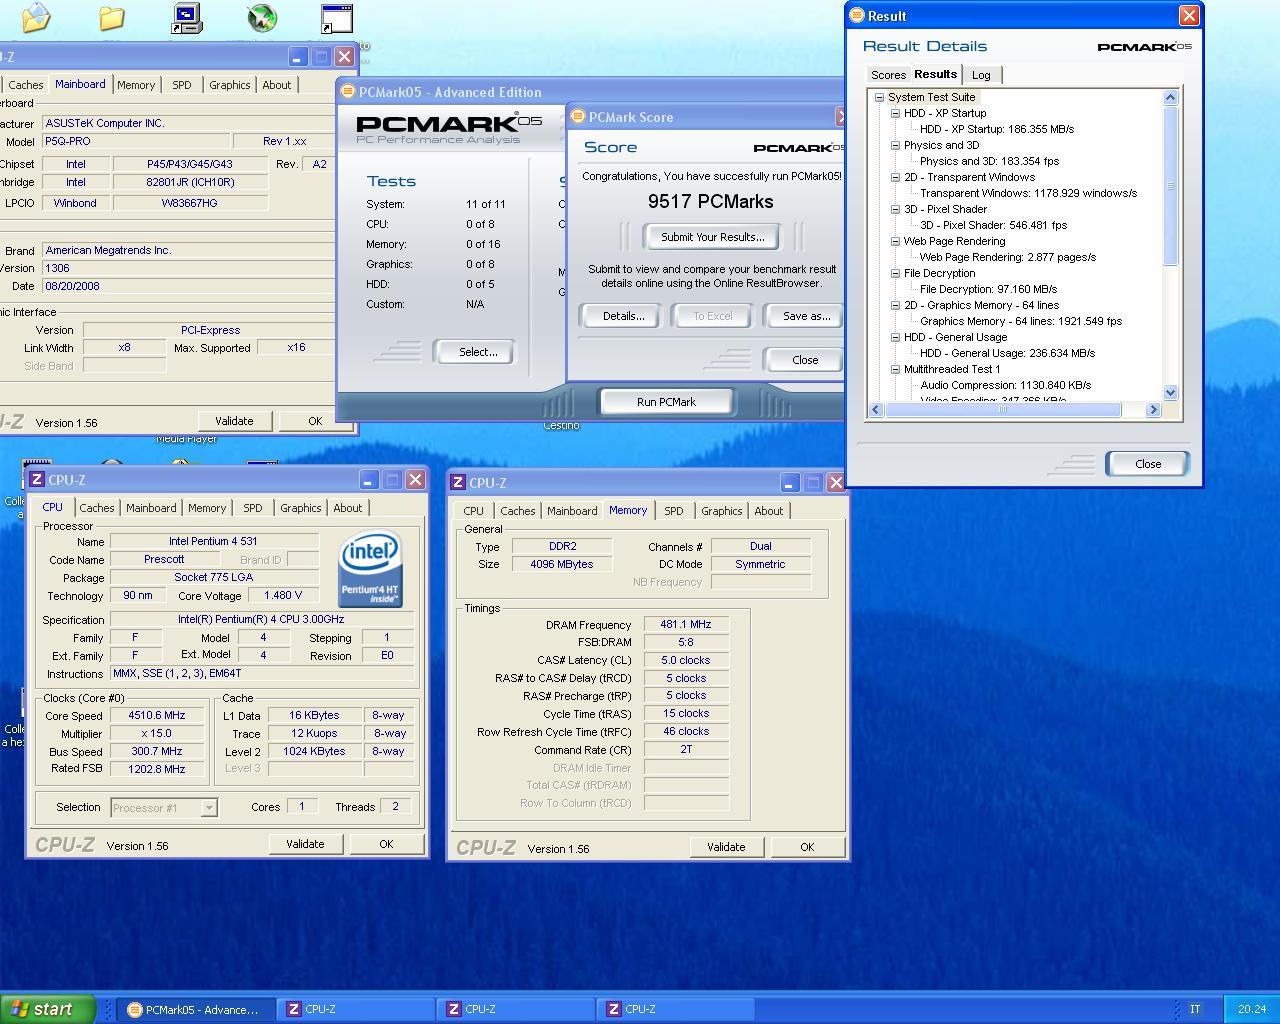
Task: Click the Result list scroll down arrow
Action: point(1171,393)
